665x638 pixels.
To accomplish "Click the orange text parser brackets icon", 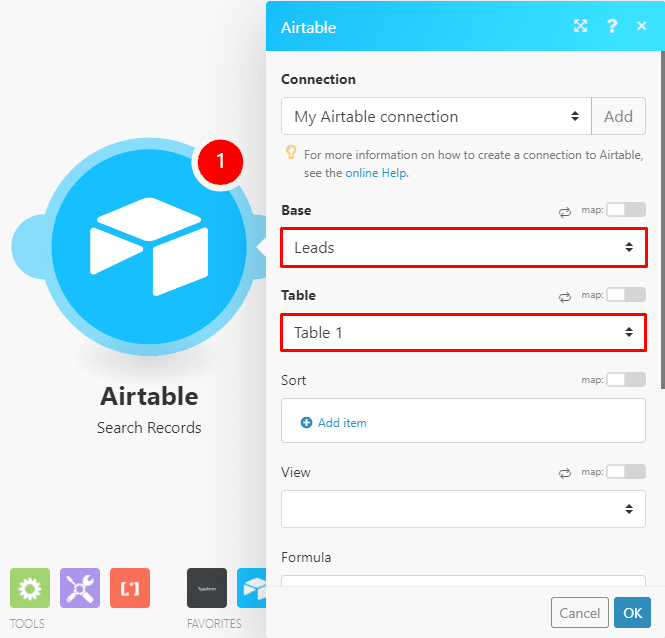I will [130, 588].
